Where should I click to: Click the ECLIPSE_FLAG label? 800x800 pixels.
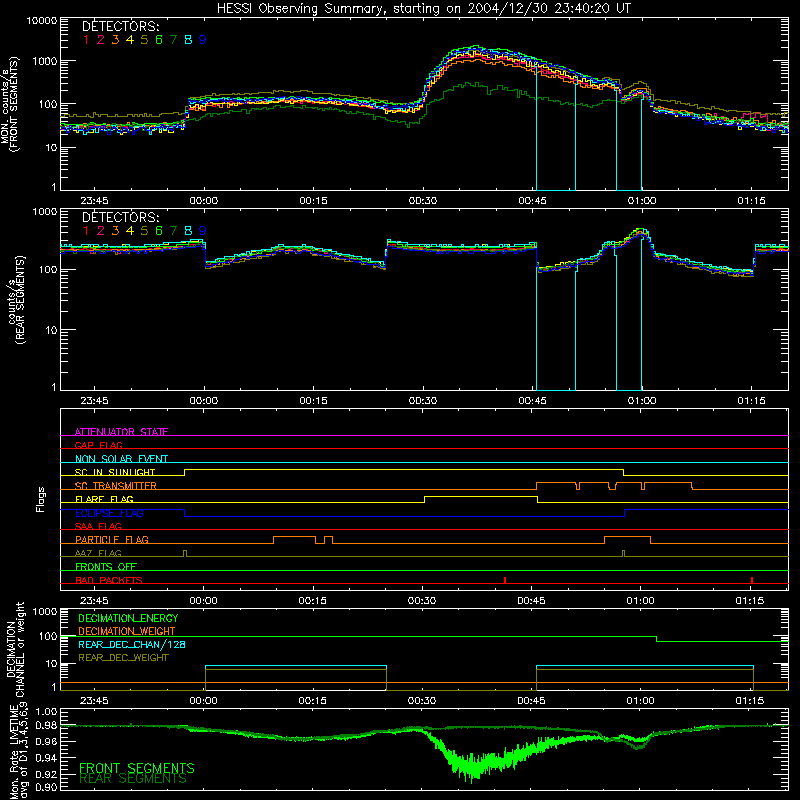(109, 513)
